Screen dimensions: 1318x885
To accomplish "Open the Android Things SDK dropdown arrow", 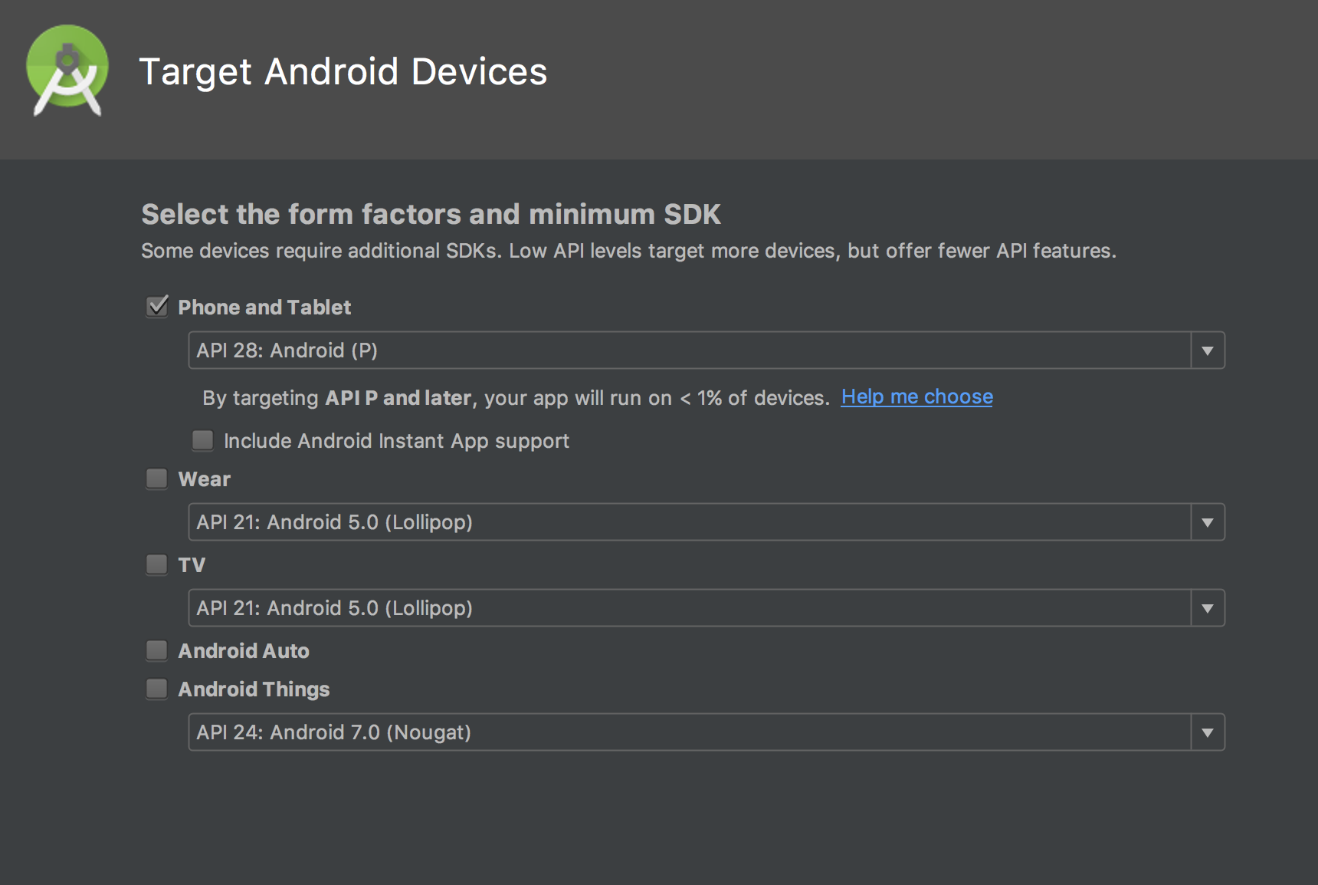I will click(x=1207, y=732).
